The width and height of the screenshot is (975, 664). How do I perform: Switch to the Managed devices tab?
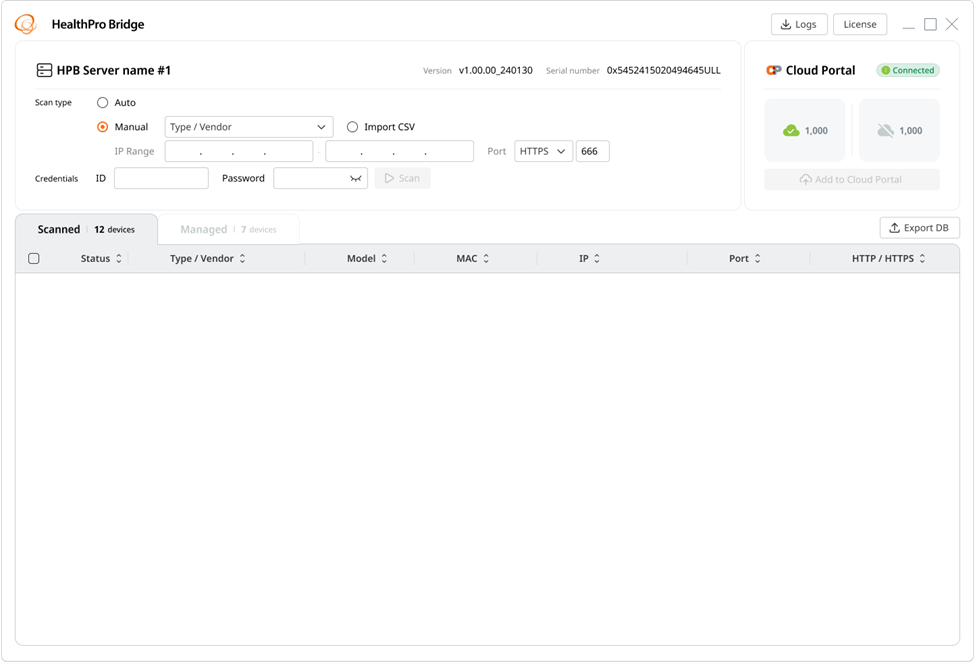click(228, 229)
